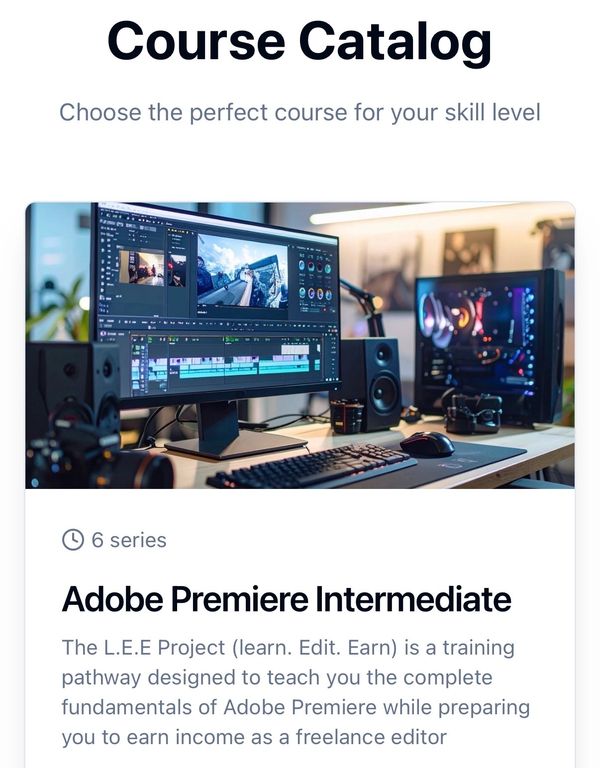Click the course thumbnail image of editing desk
This screenshot has height=768, width=600.
pyautogui.click(x=300, y=345)
